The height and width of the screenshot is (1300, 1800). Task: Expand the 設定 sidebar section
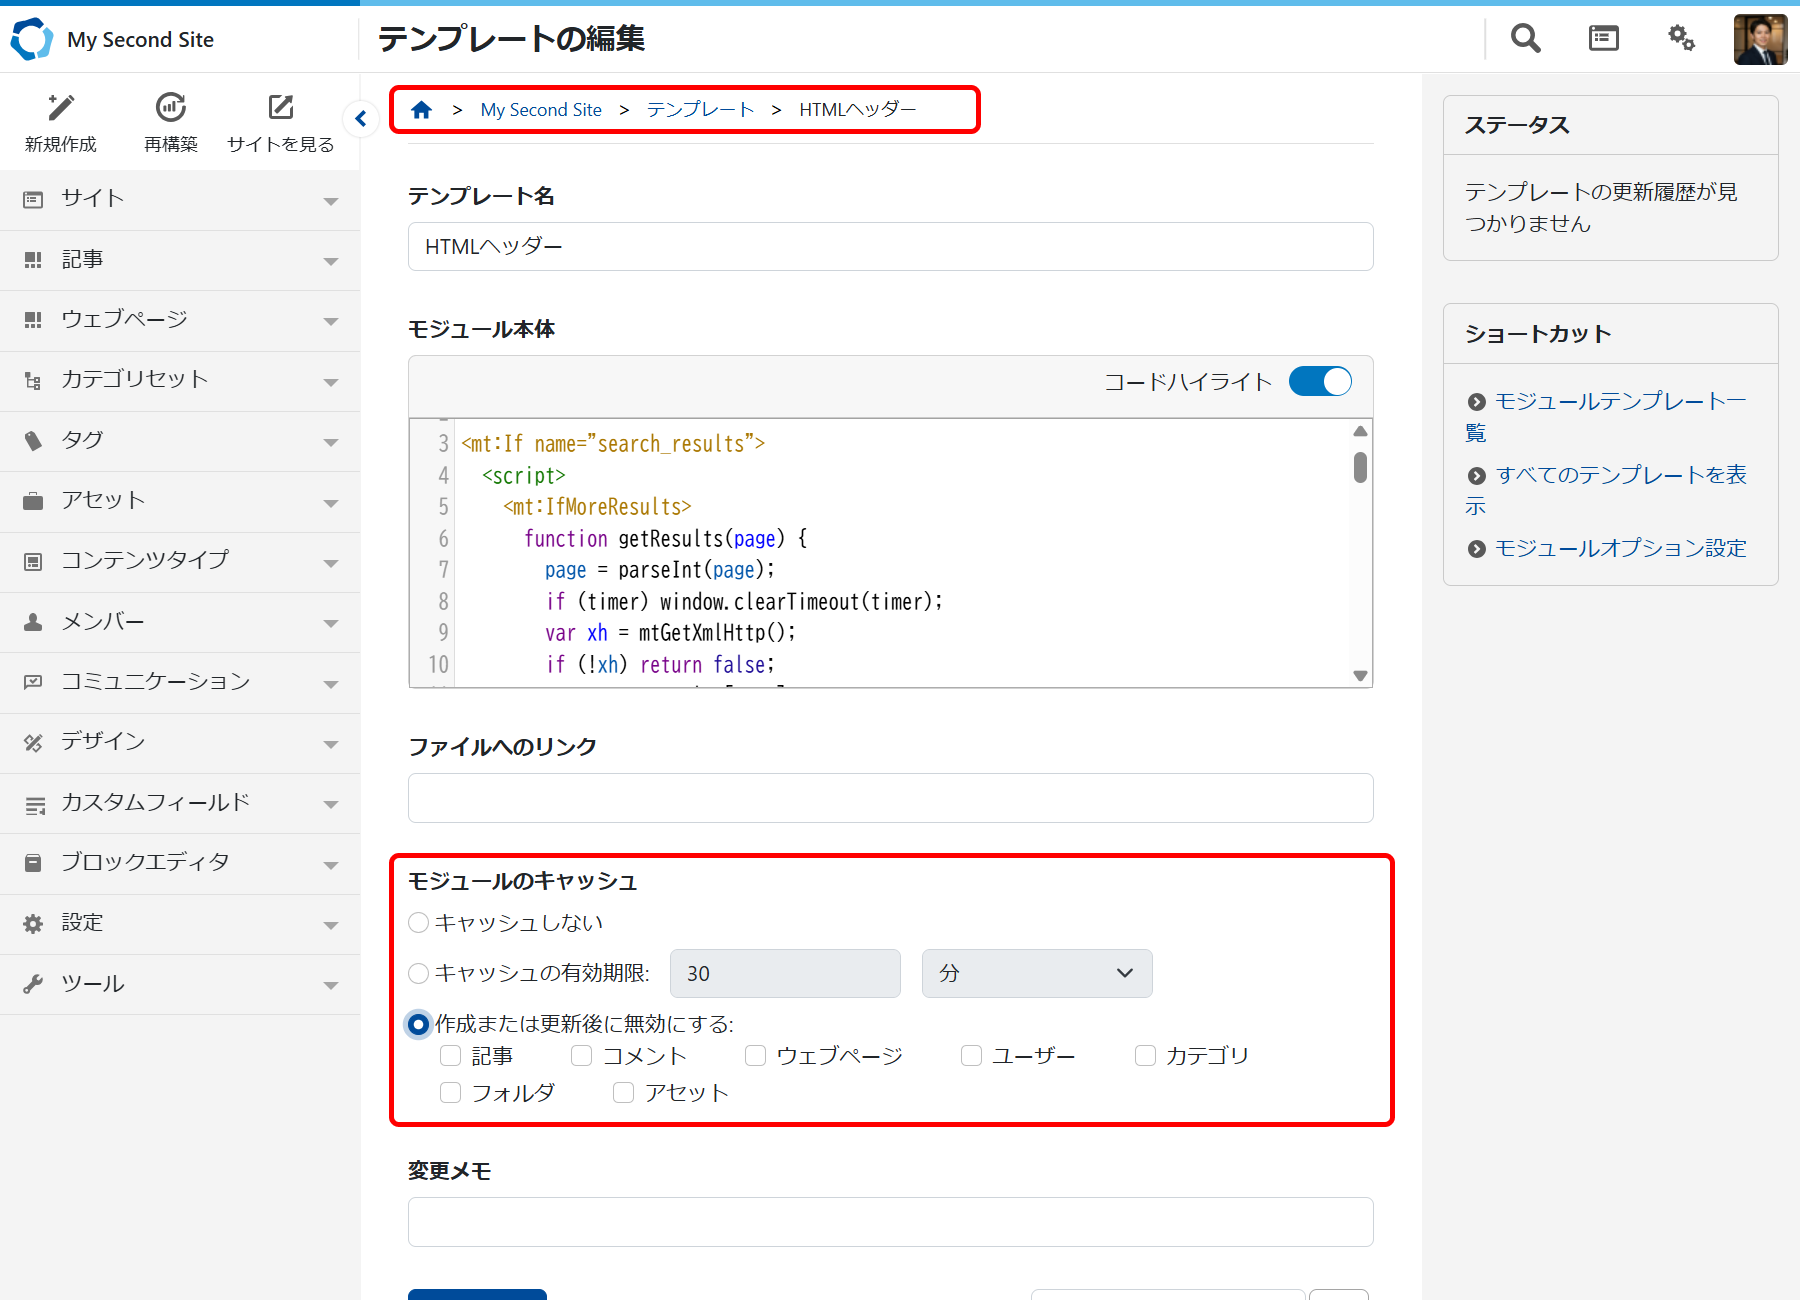coord(180,923)
